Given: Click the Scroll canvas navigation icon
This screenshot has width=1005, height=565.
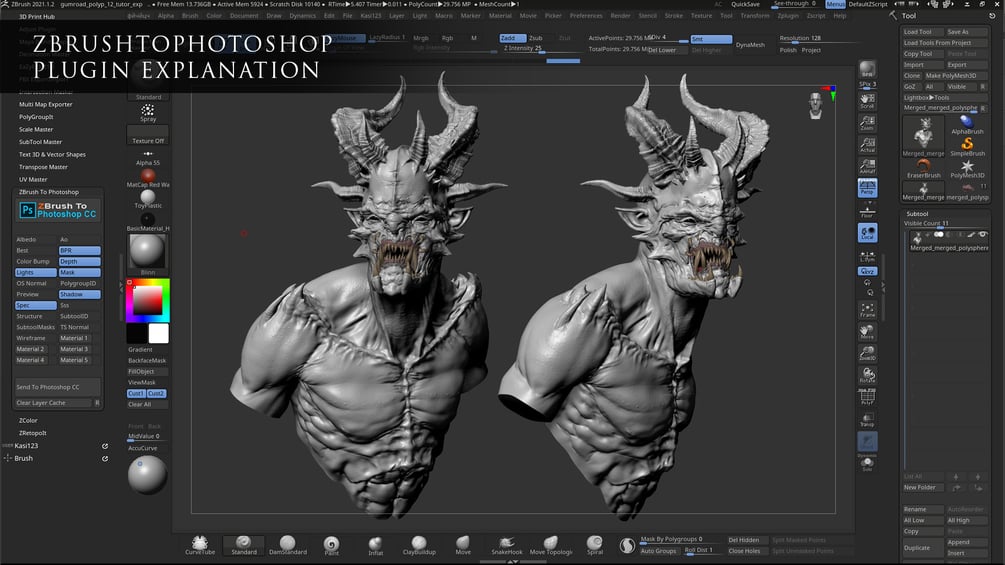Looking at the screenshot, I should coord(867,101).
